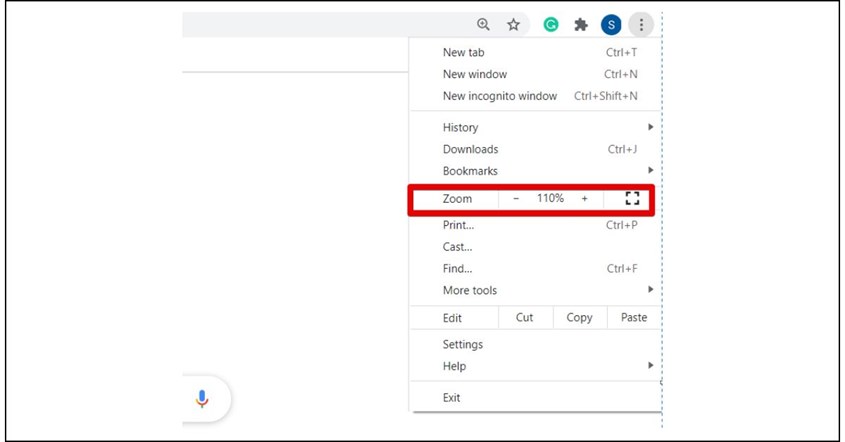845x442 pixels.
Task: Toggle full screen mode icon in Zoom row
Action: pyautogui.click(x=632, y=198)
